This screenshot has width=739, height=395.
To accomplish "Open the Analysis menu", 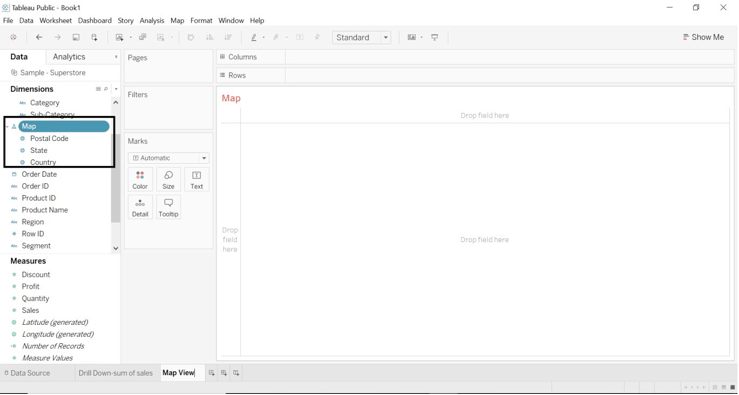I will (152, 21).
